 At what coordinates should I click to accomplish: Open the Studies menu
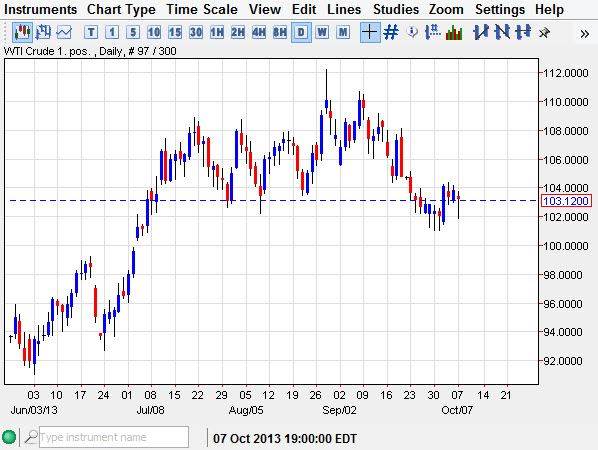[396, 9]
